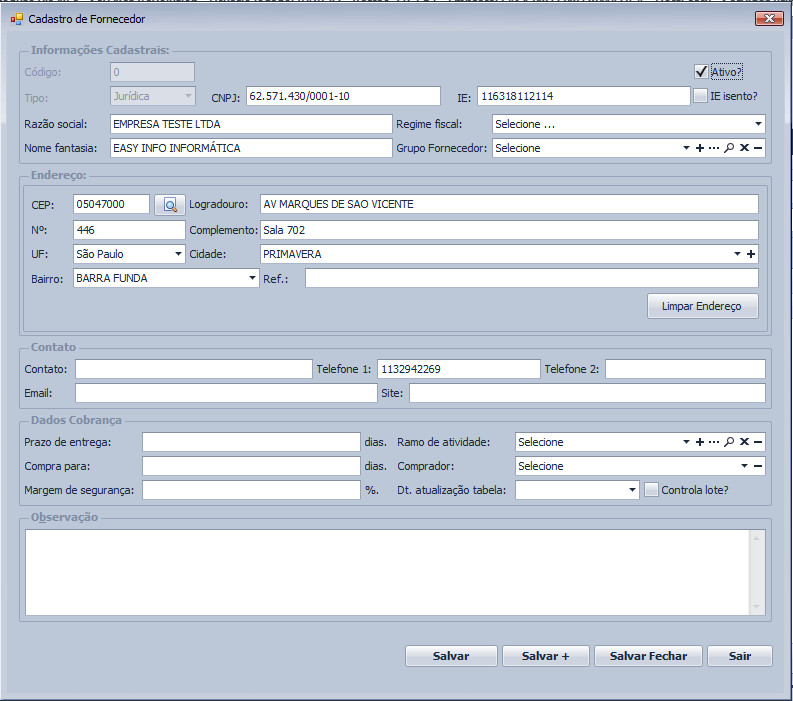
Task: Enable the IE isento? checkbox
Action: click(x=700, y=96)
